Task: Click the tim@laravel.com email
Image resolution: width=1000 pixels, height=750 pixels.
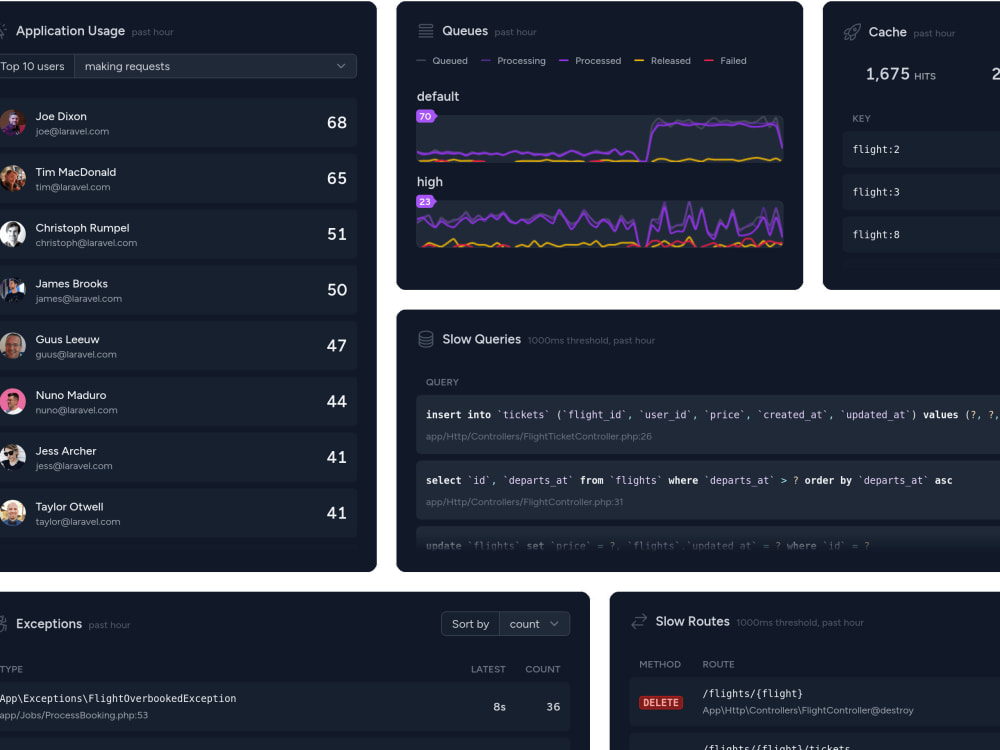Action: pyautogui.click(x=73, y=187)
